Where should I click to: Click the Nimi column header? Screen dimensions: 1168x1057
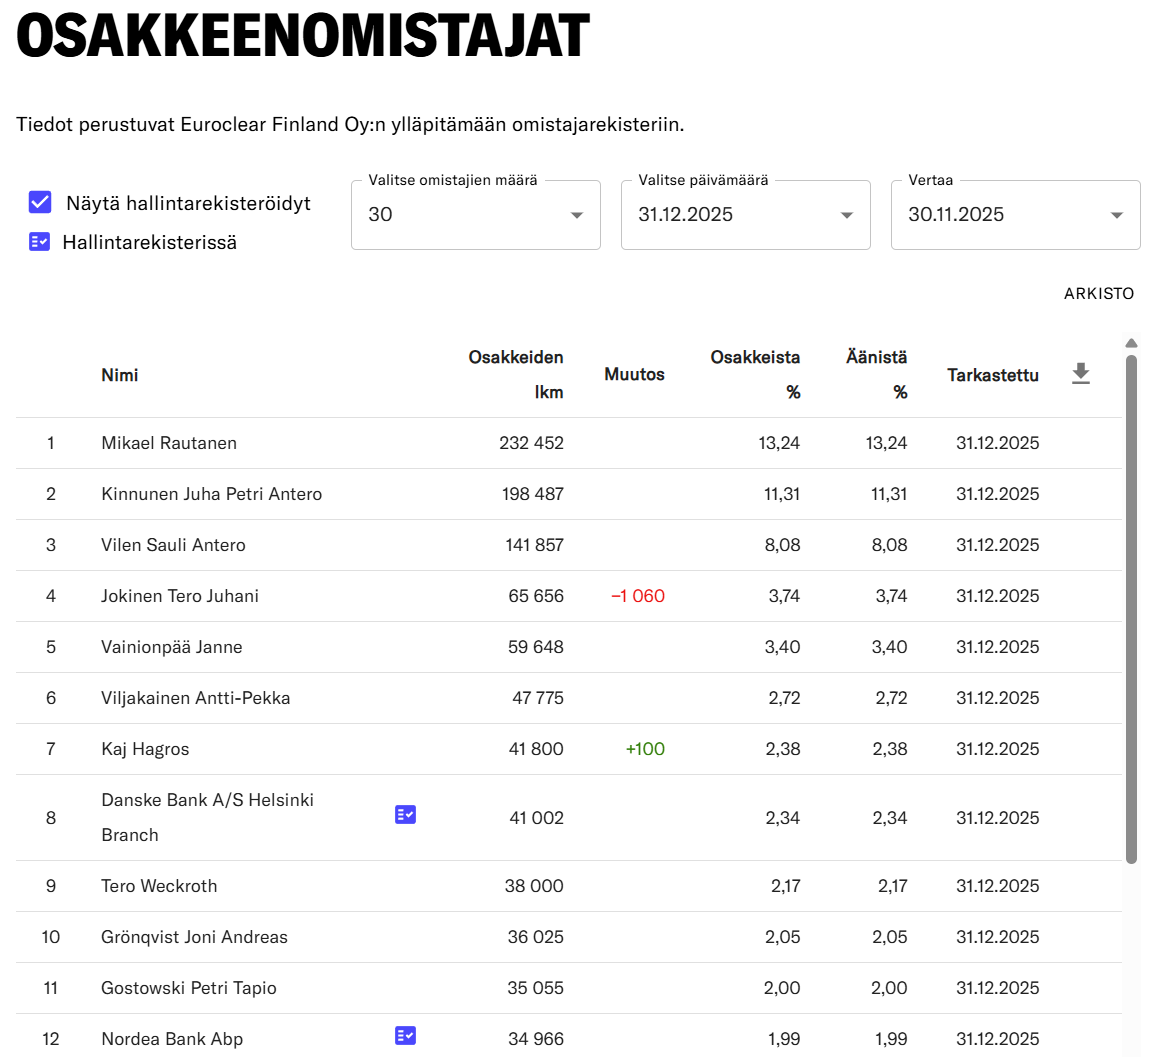[x=120, y=375]
